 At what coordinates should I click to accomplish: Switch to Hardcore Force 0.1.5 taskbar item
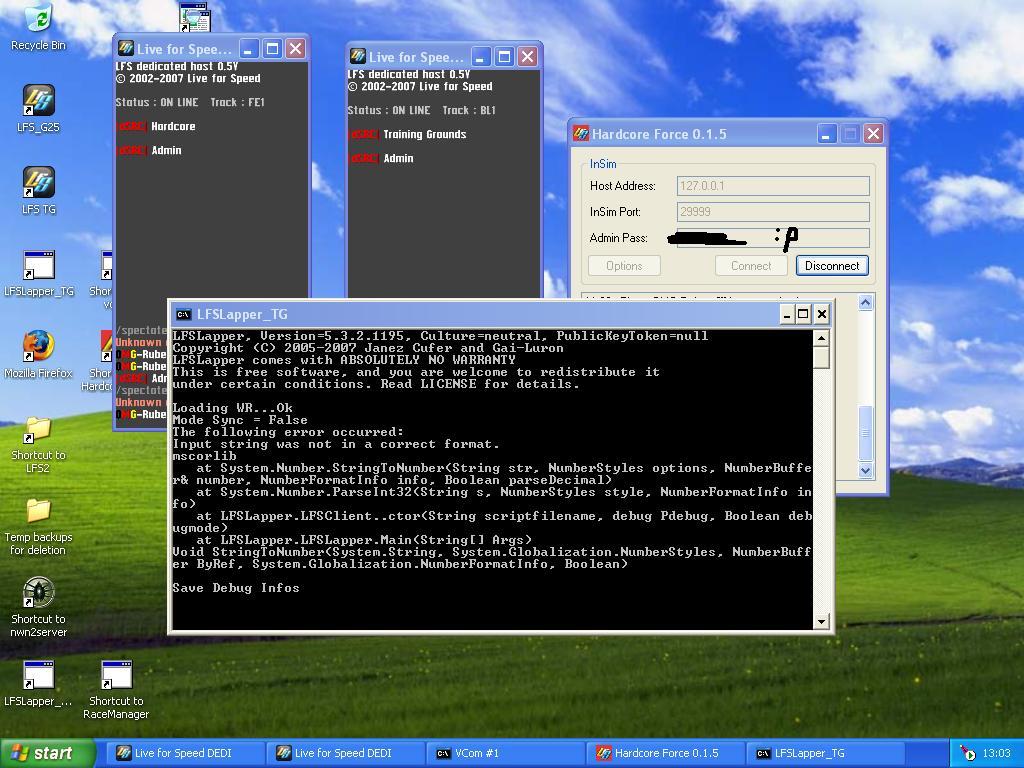point(665,753)
